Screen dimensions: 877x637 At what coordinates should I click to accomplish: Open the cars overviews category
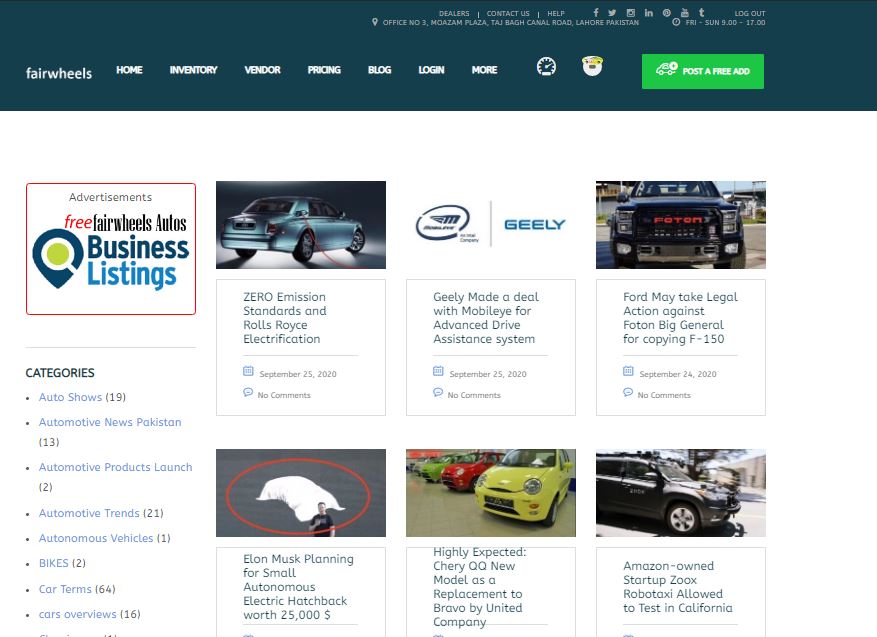click(x=78, y=614)
